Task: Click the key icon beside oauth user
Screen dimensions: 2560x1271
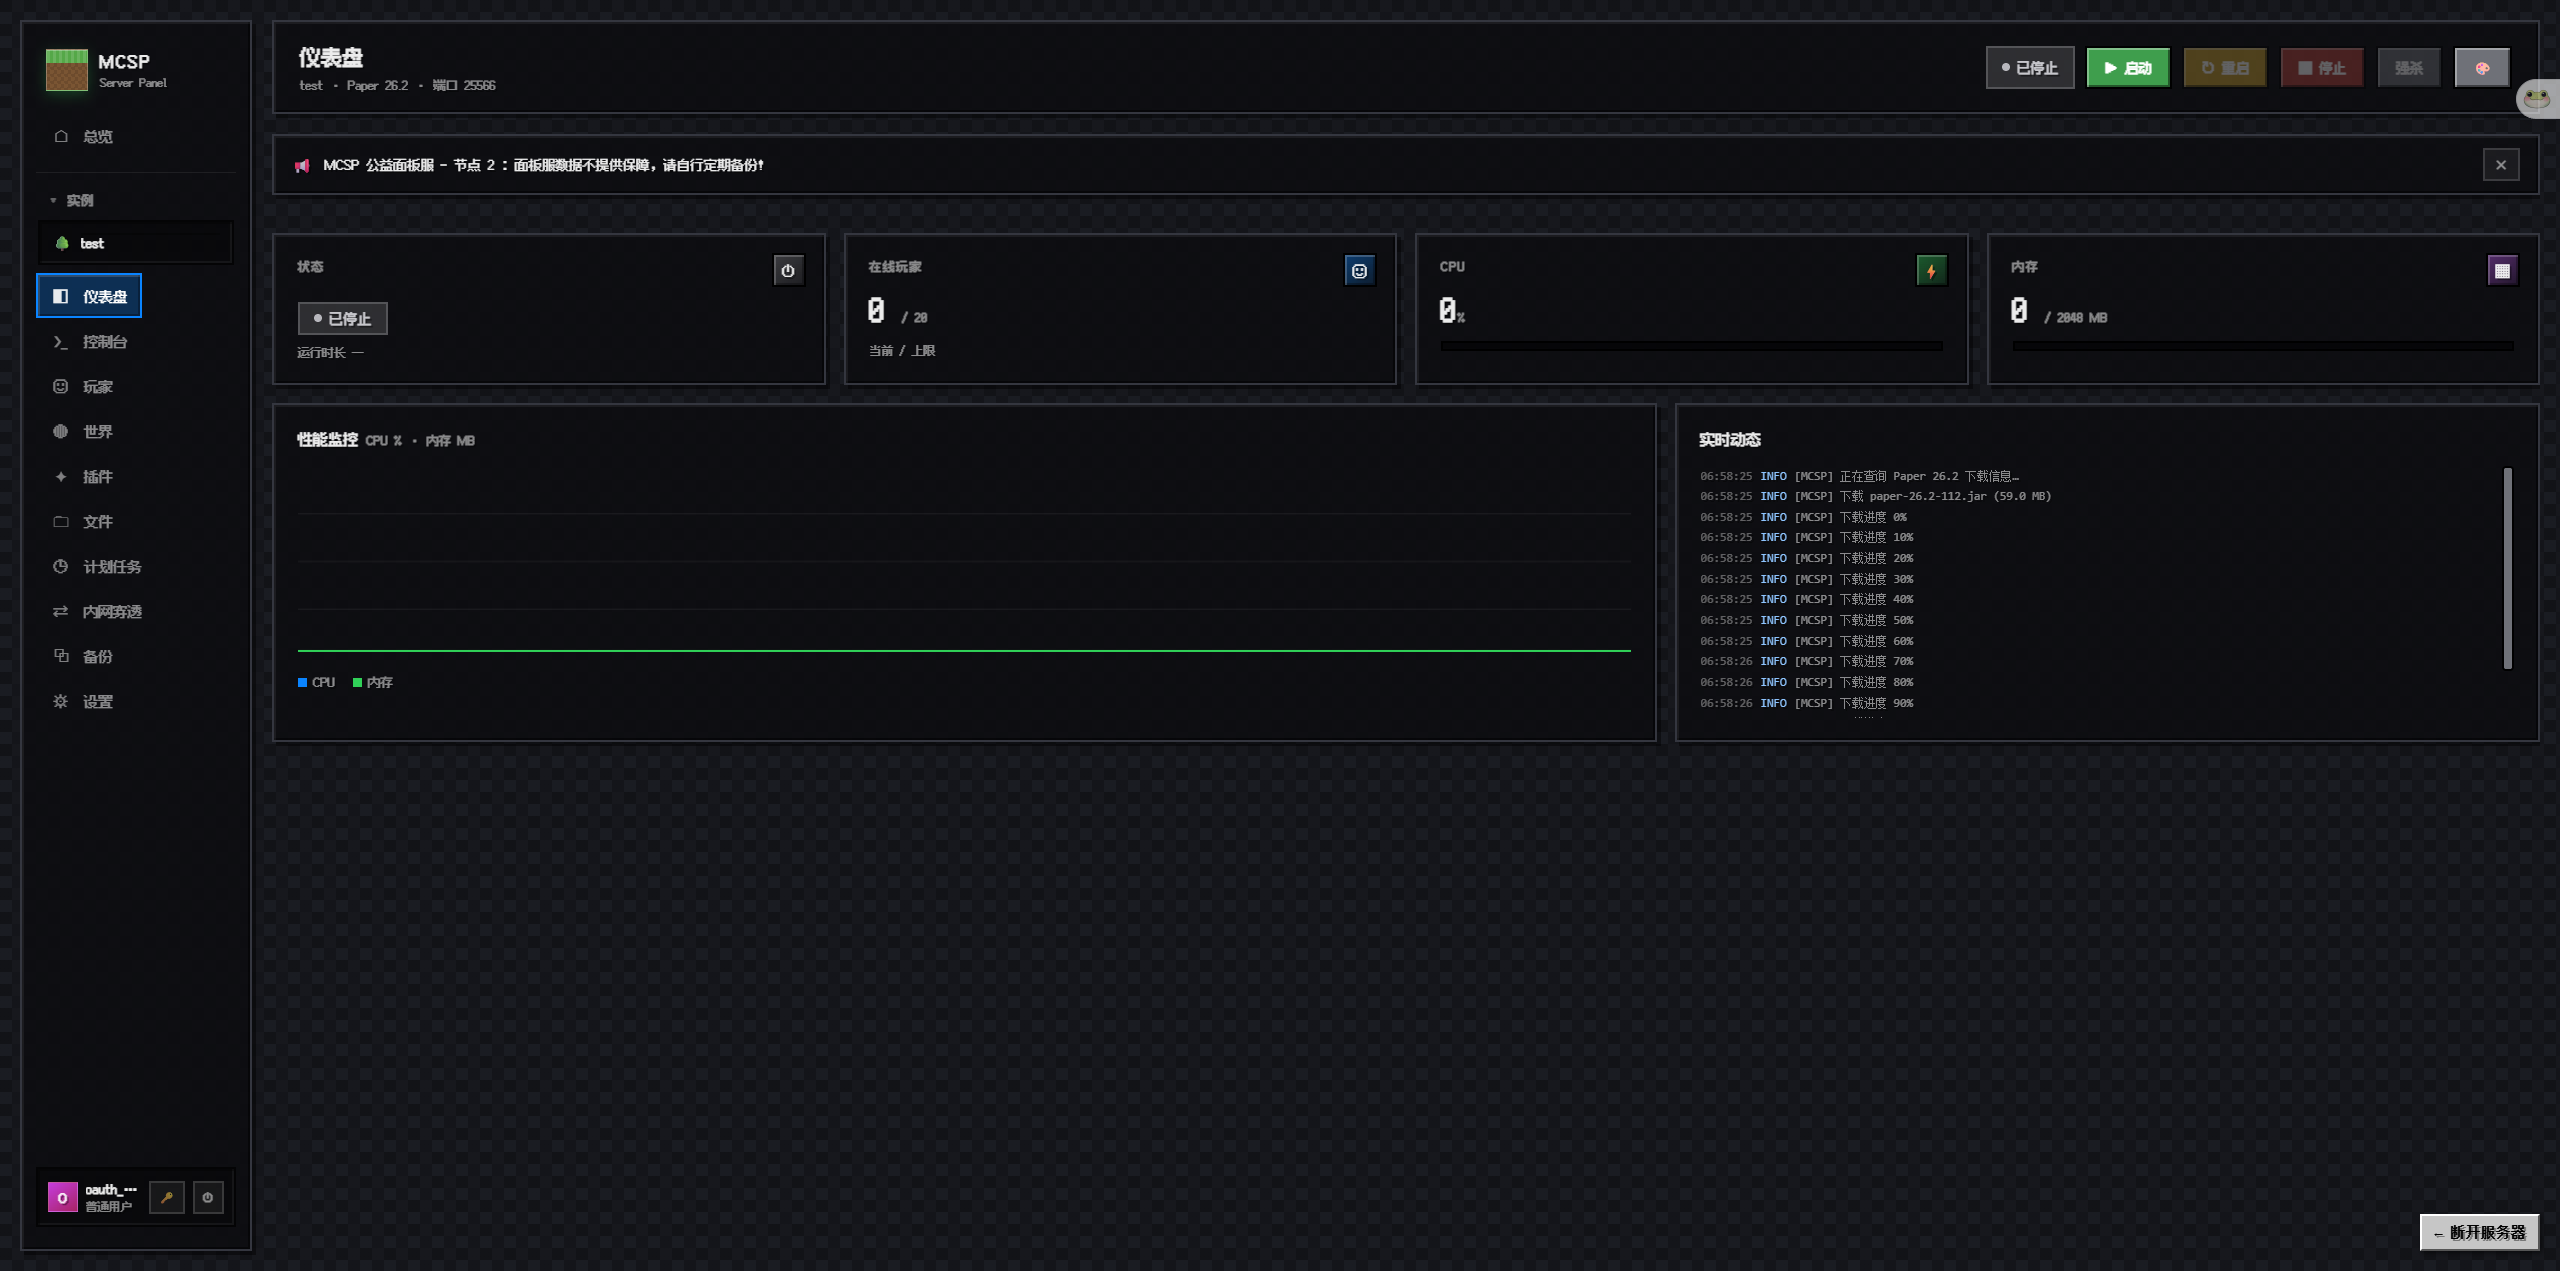Action: [x=167, y=1197]
